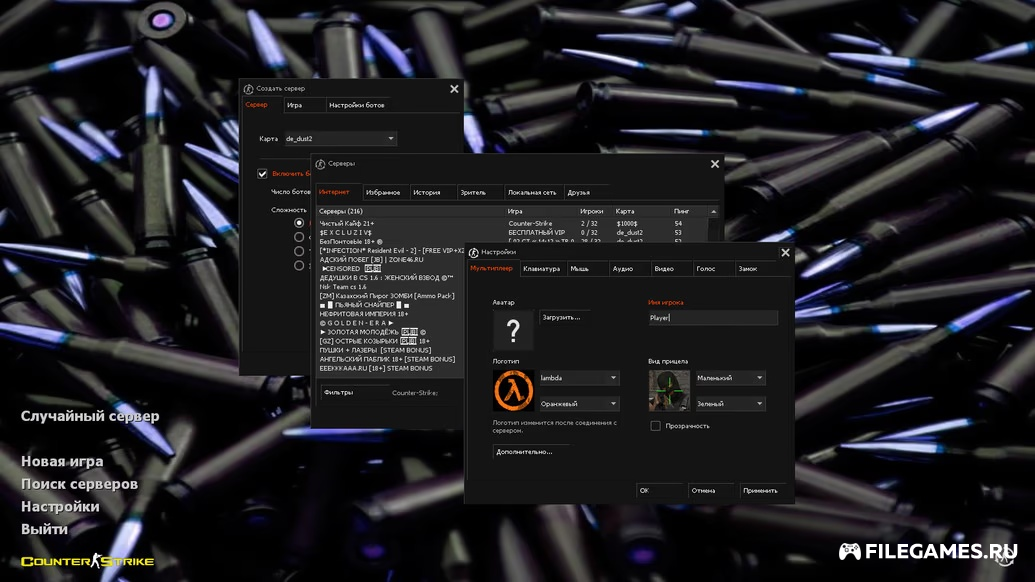1035x582 pixels.
Task: Sort servers by the Пинг column header
Action: coord(690,211)
